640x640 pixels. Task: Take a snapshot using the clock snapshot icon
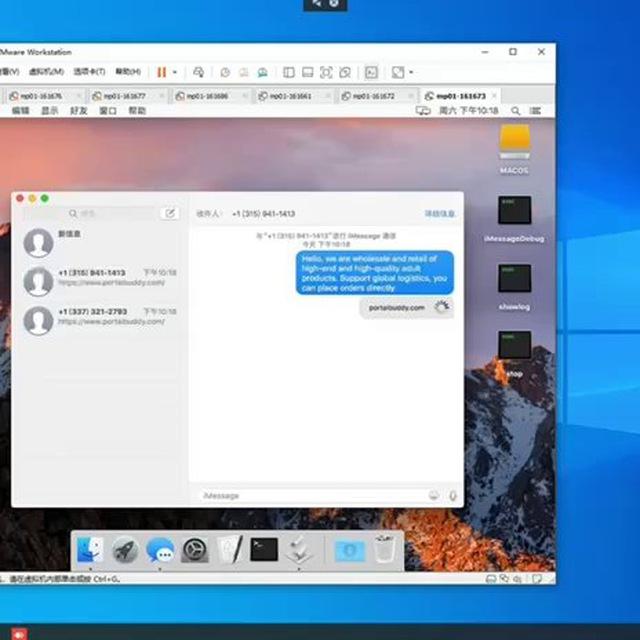225,73
